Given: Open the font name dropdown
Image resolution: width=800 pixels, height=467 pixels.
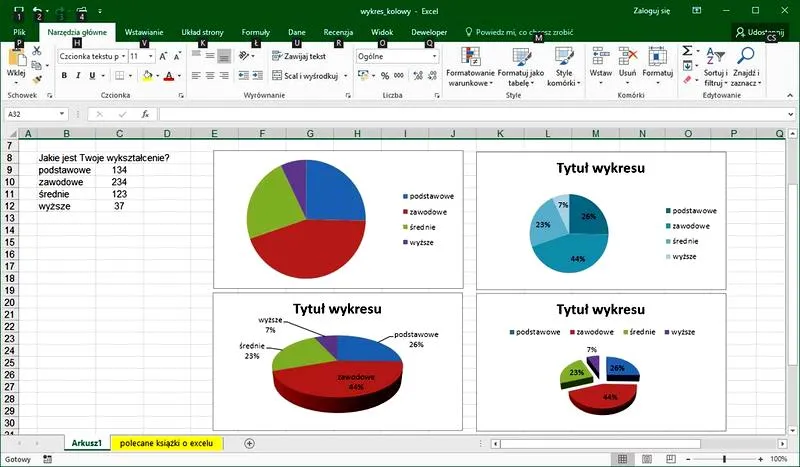Looking at the screenshot, I should 123,56.
